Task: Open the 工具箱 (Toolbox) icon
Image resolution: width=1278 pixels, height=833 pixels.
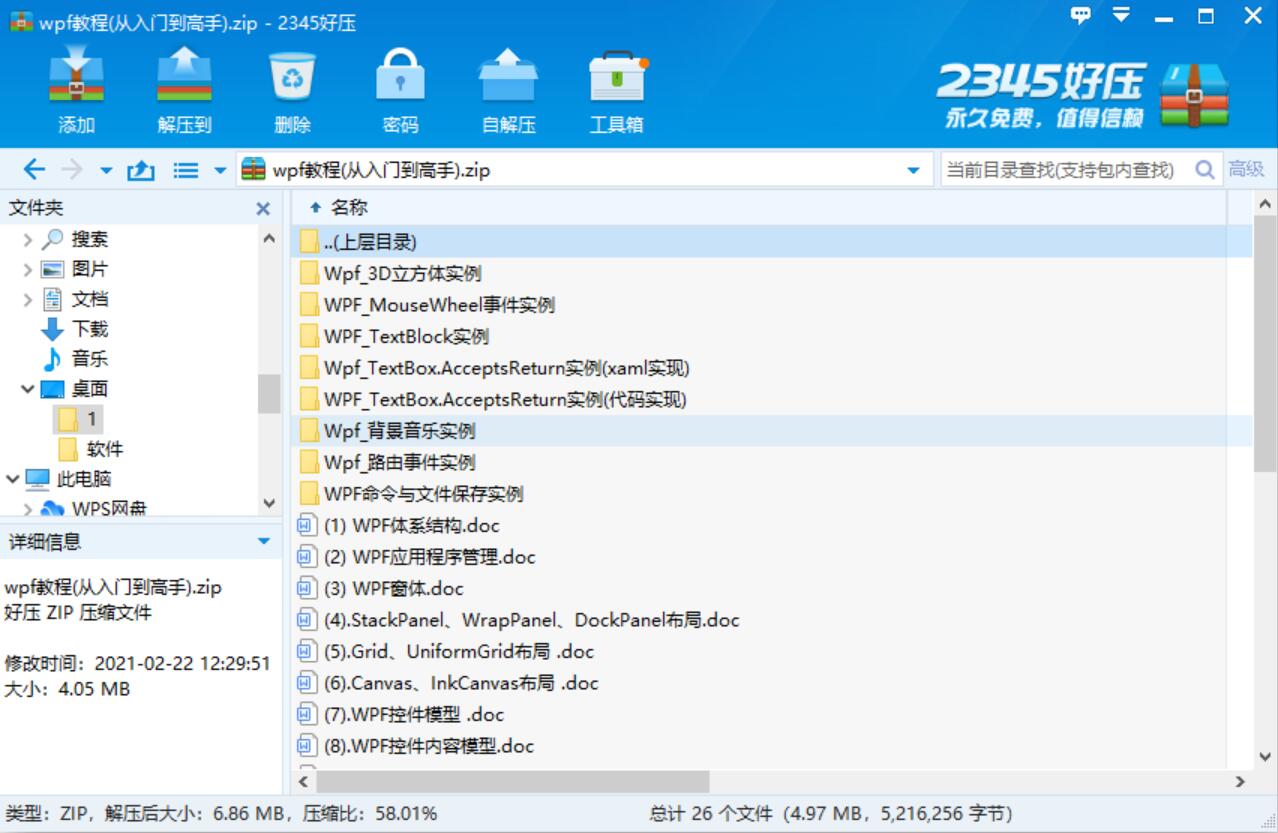Action: 617,76
